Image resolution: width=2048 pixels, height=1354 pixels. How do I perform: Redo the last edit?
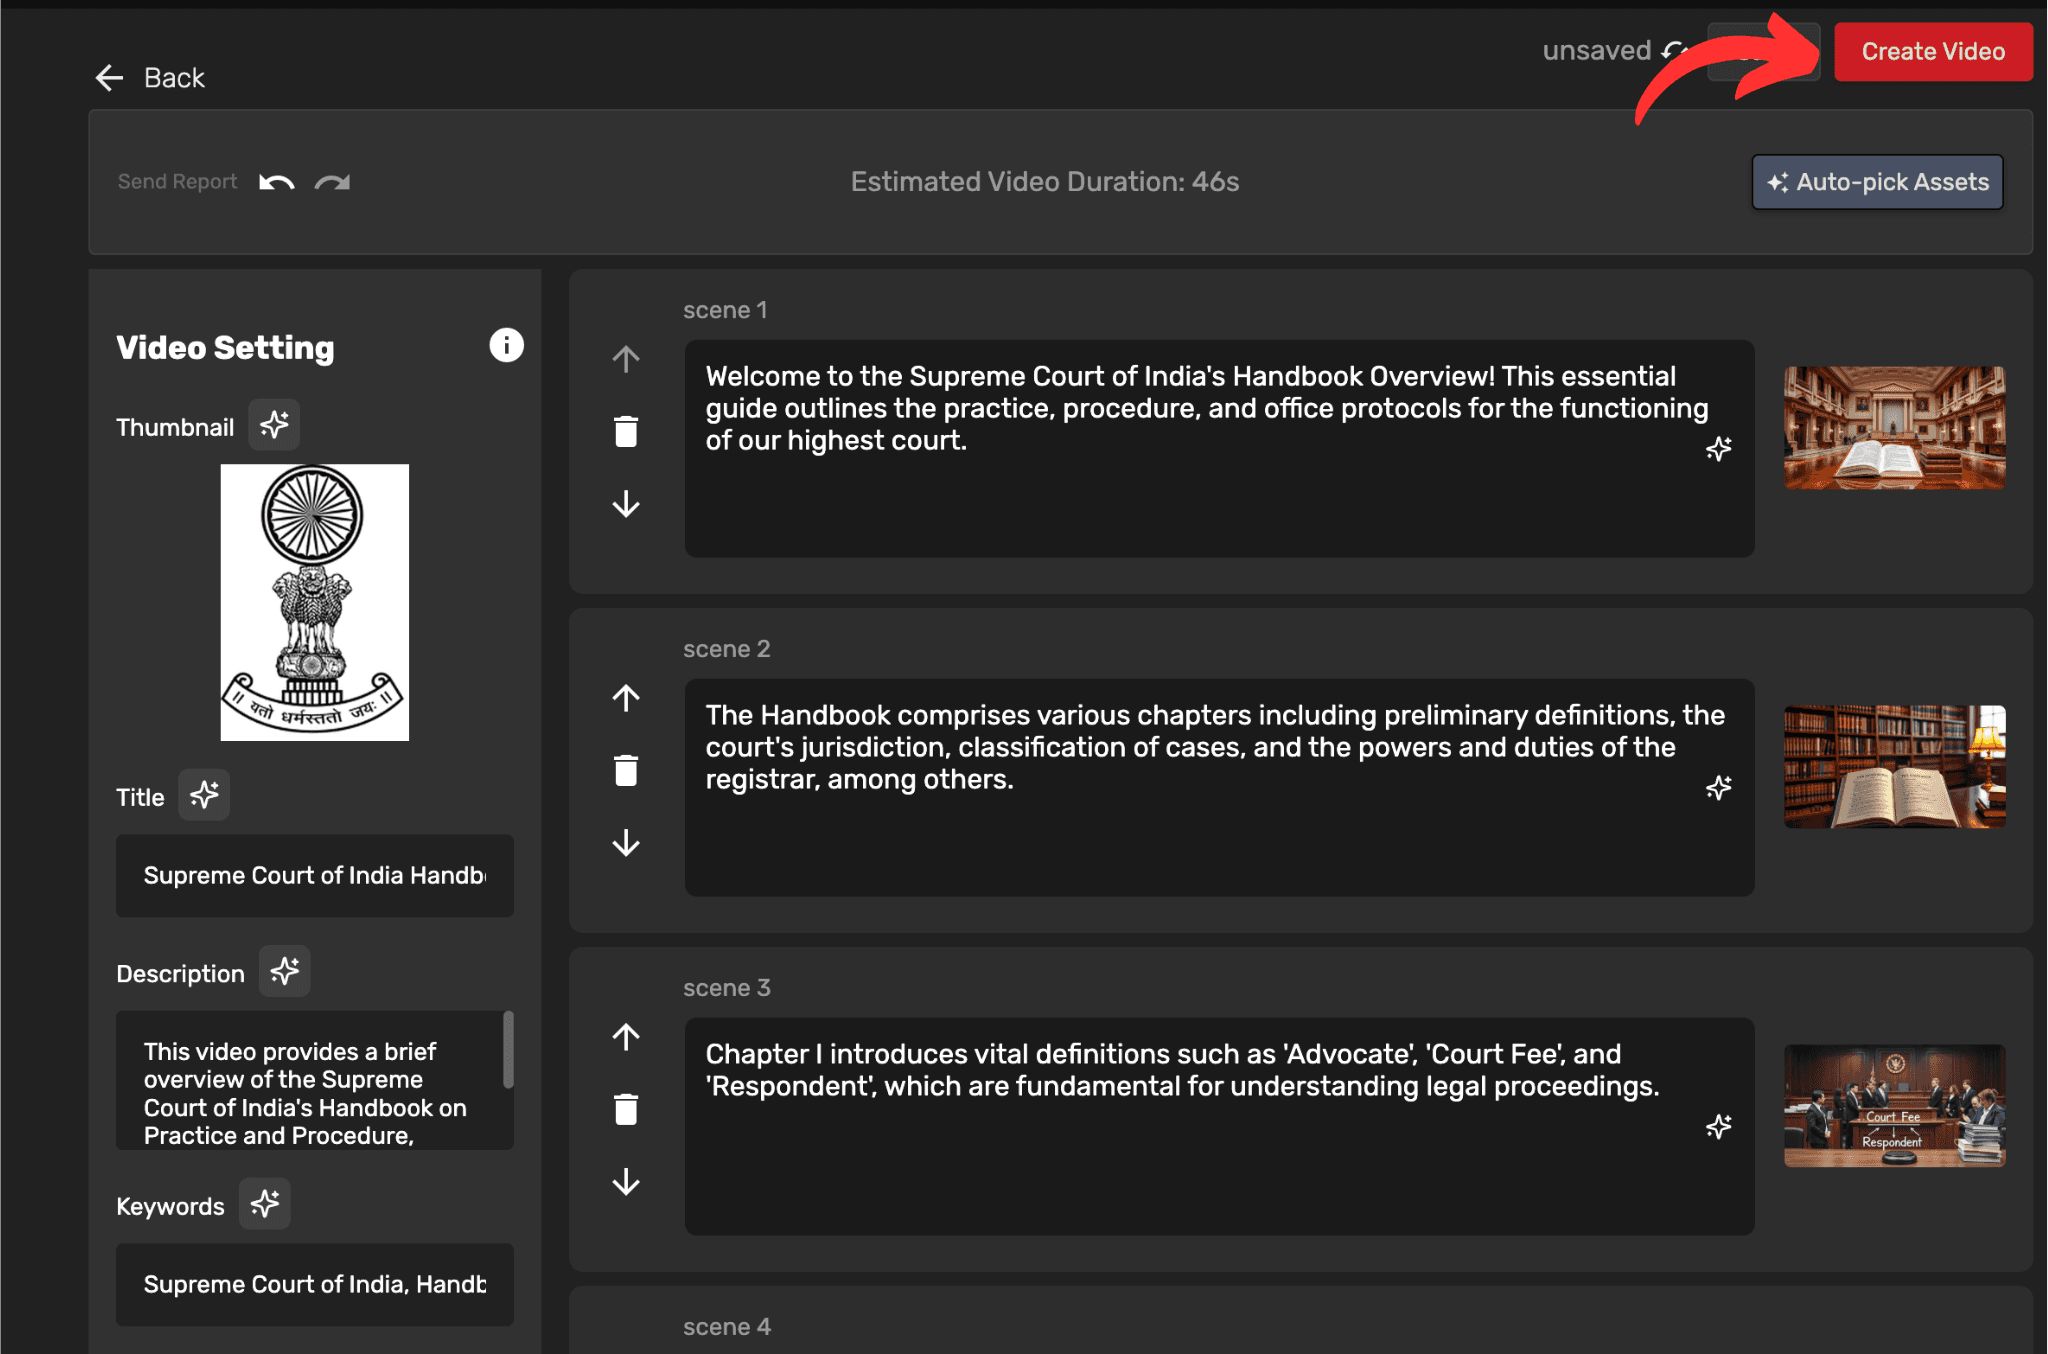click(x=333, y=182)
